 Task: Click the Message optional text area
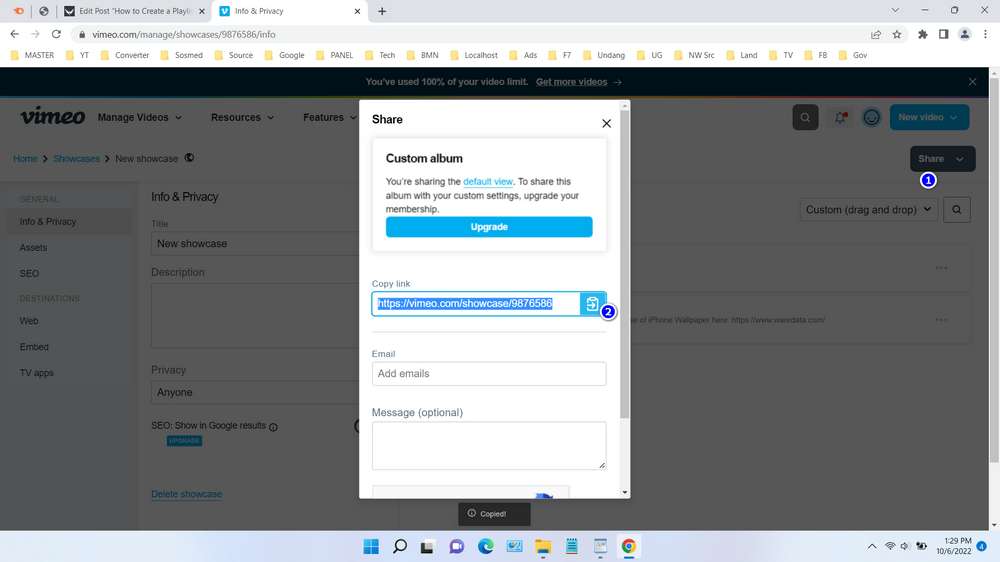[489, 445]
